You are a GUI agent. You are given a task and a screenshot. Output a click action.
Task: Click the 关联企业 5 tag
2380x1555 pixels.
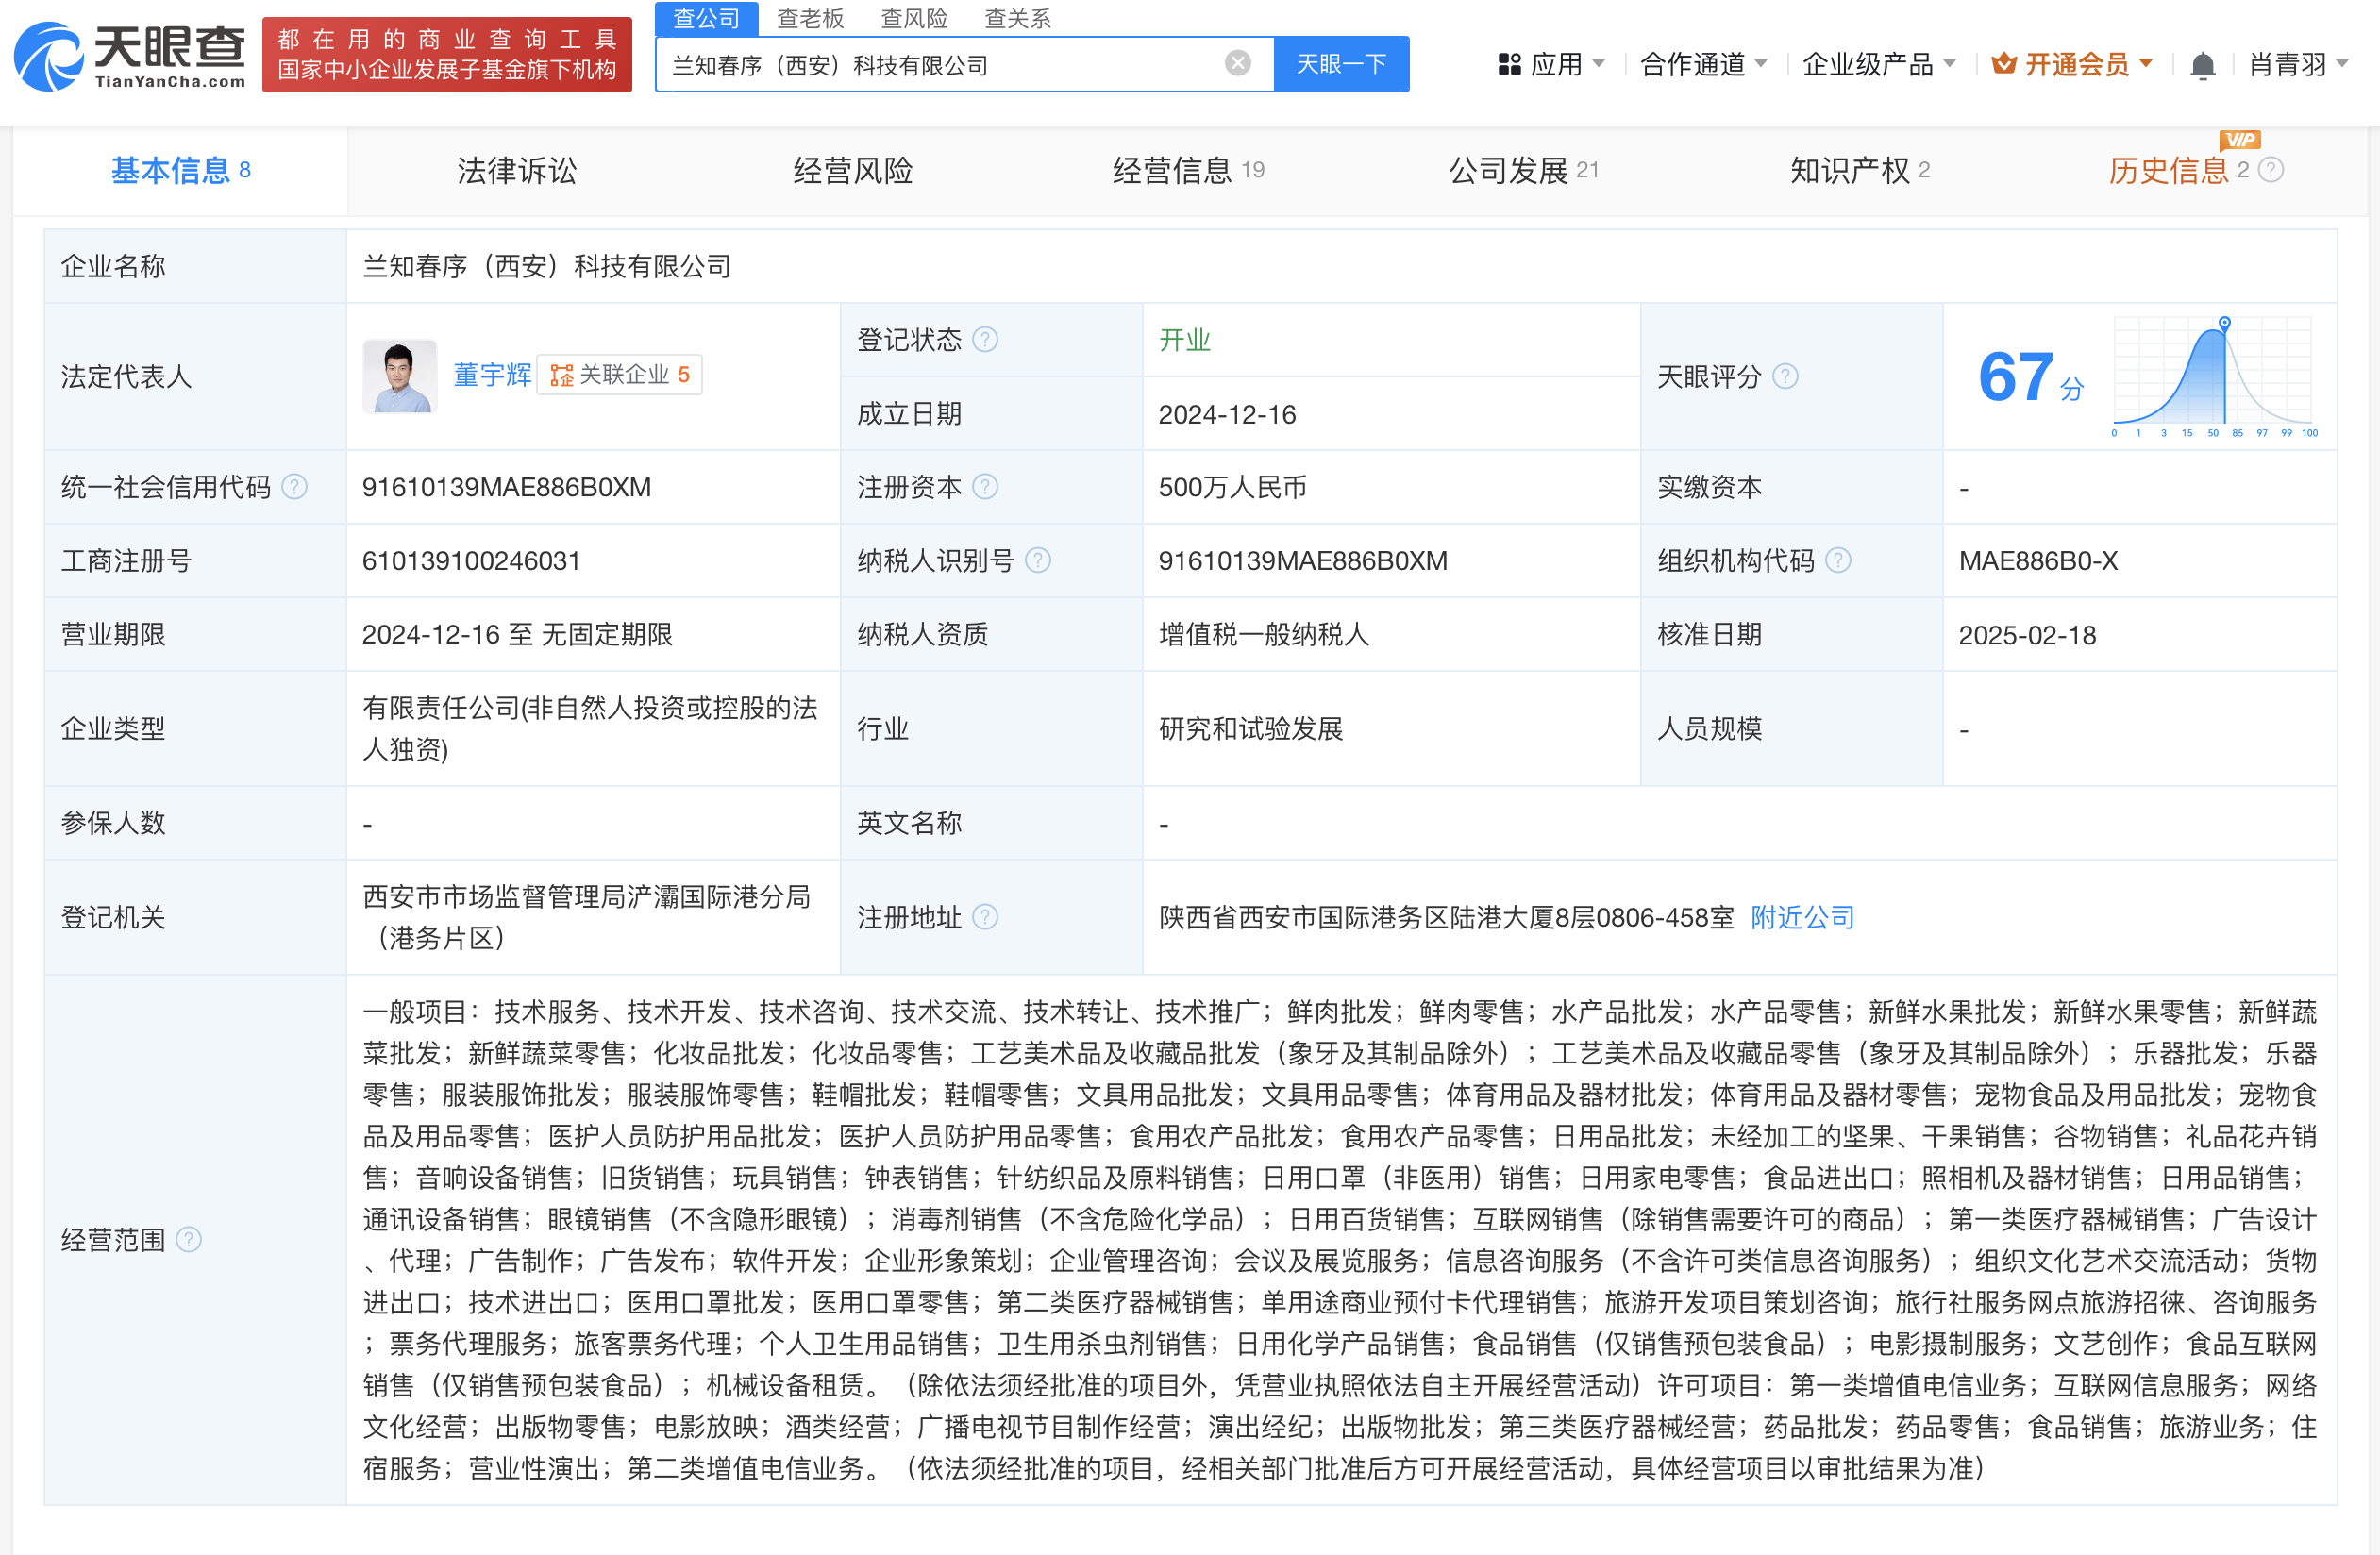coord(620,375)
